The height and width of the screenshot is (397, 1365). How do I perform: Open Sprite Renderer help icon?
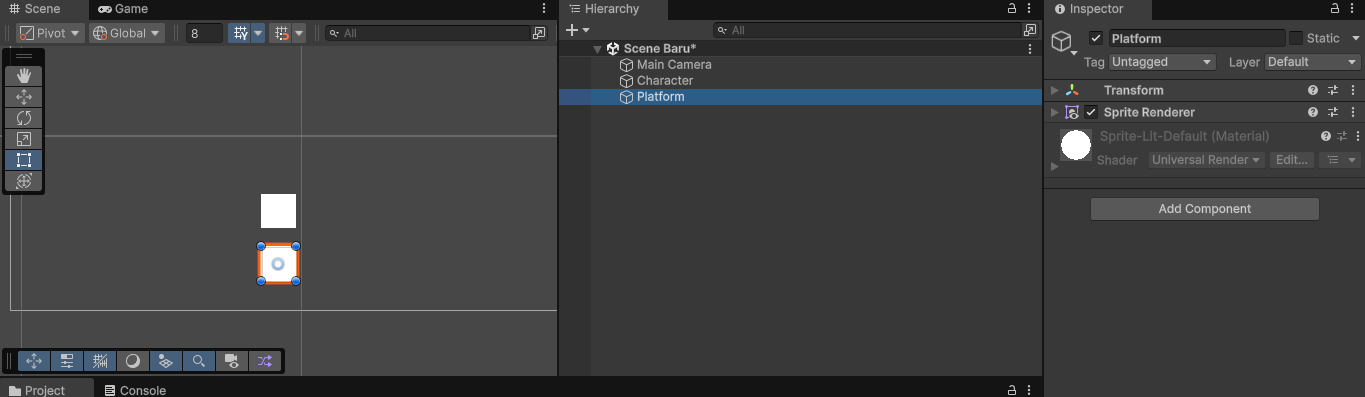coord(1313,112)
